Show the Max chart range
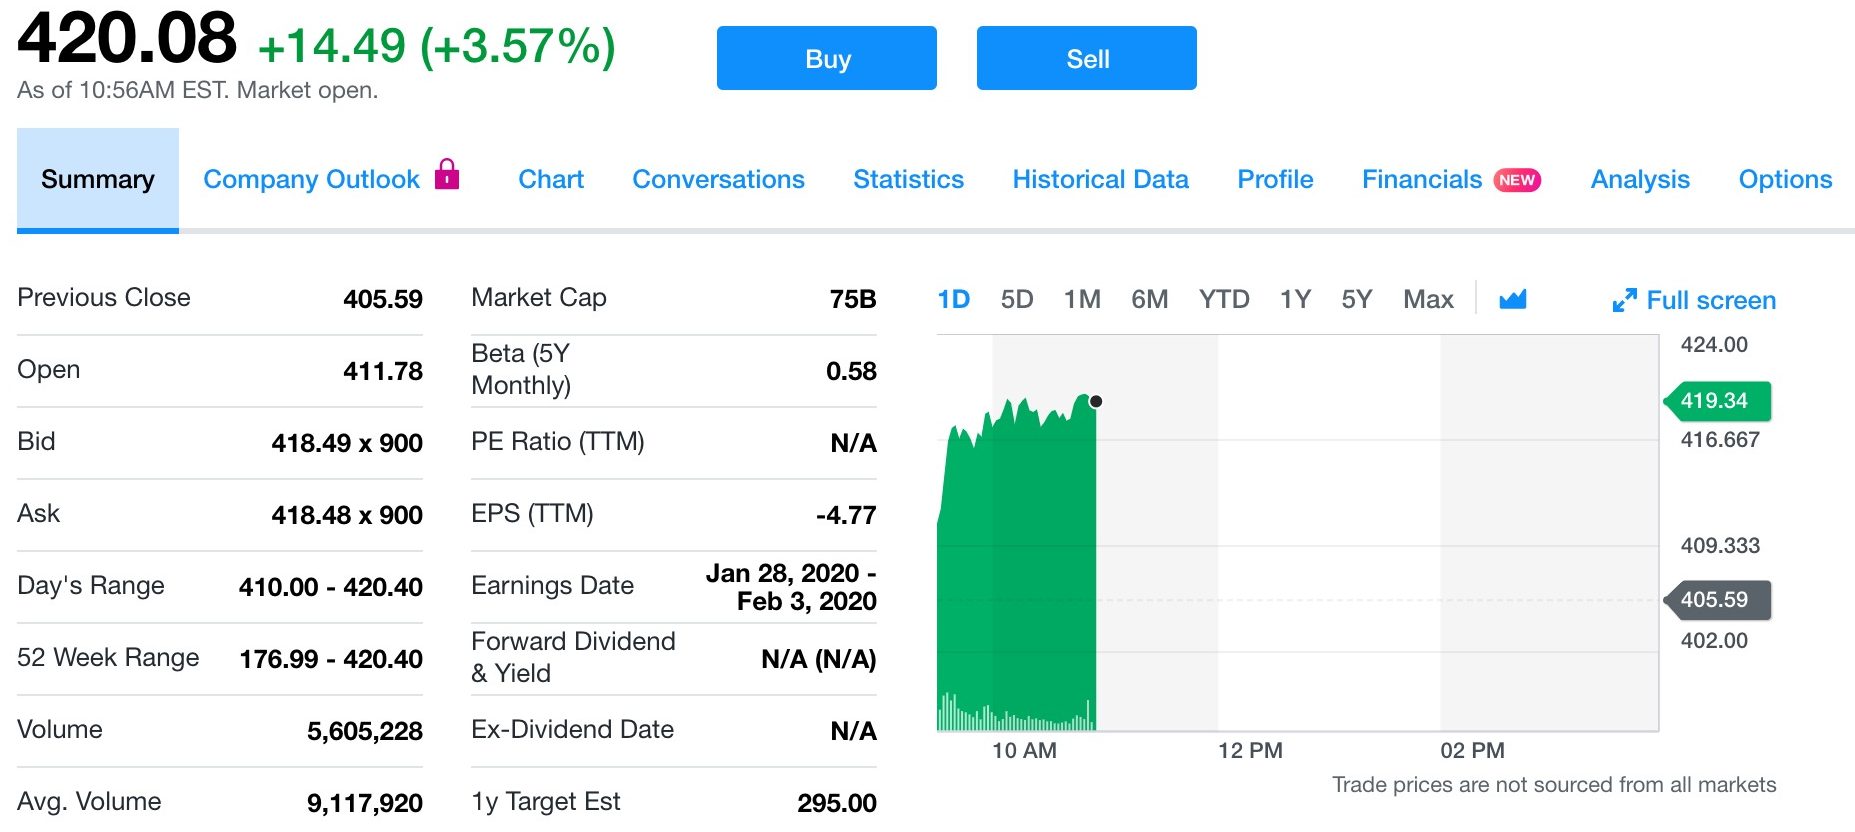The width and height of the screenshot is (1855, 832). click(x=1428, y=300)
